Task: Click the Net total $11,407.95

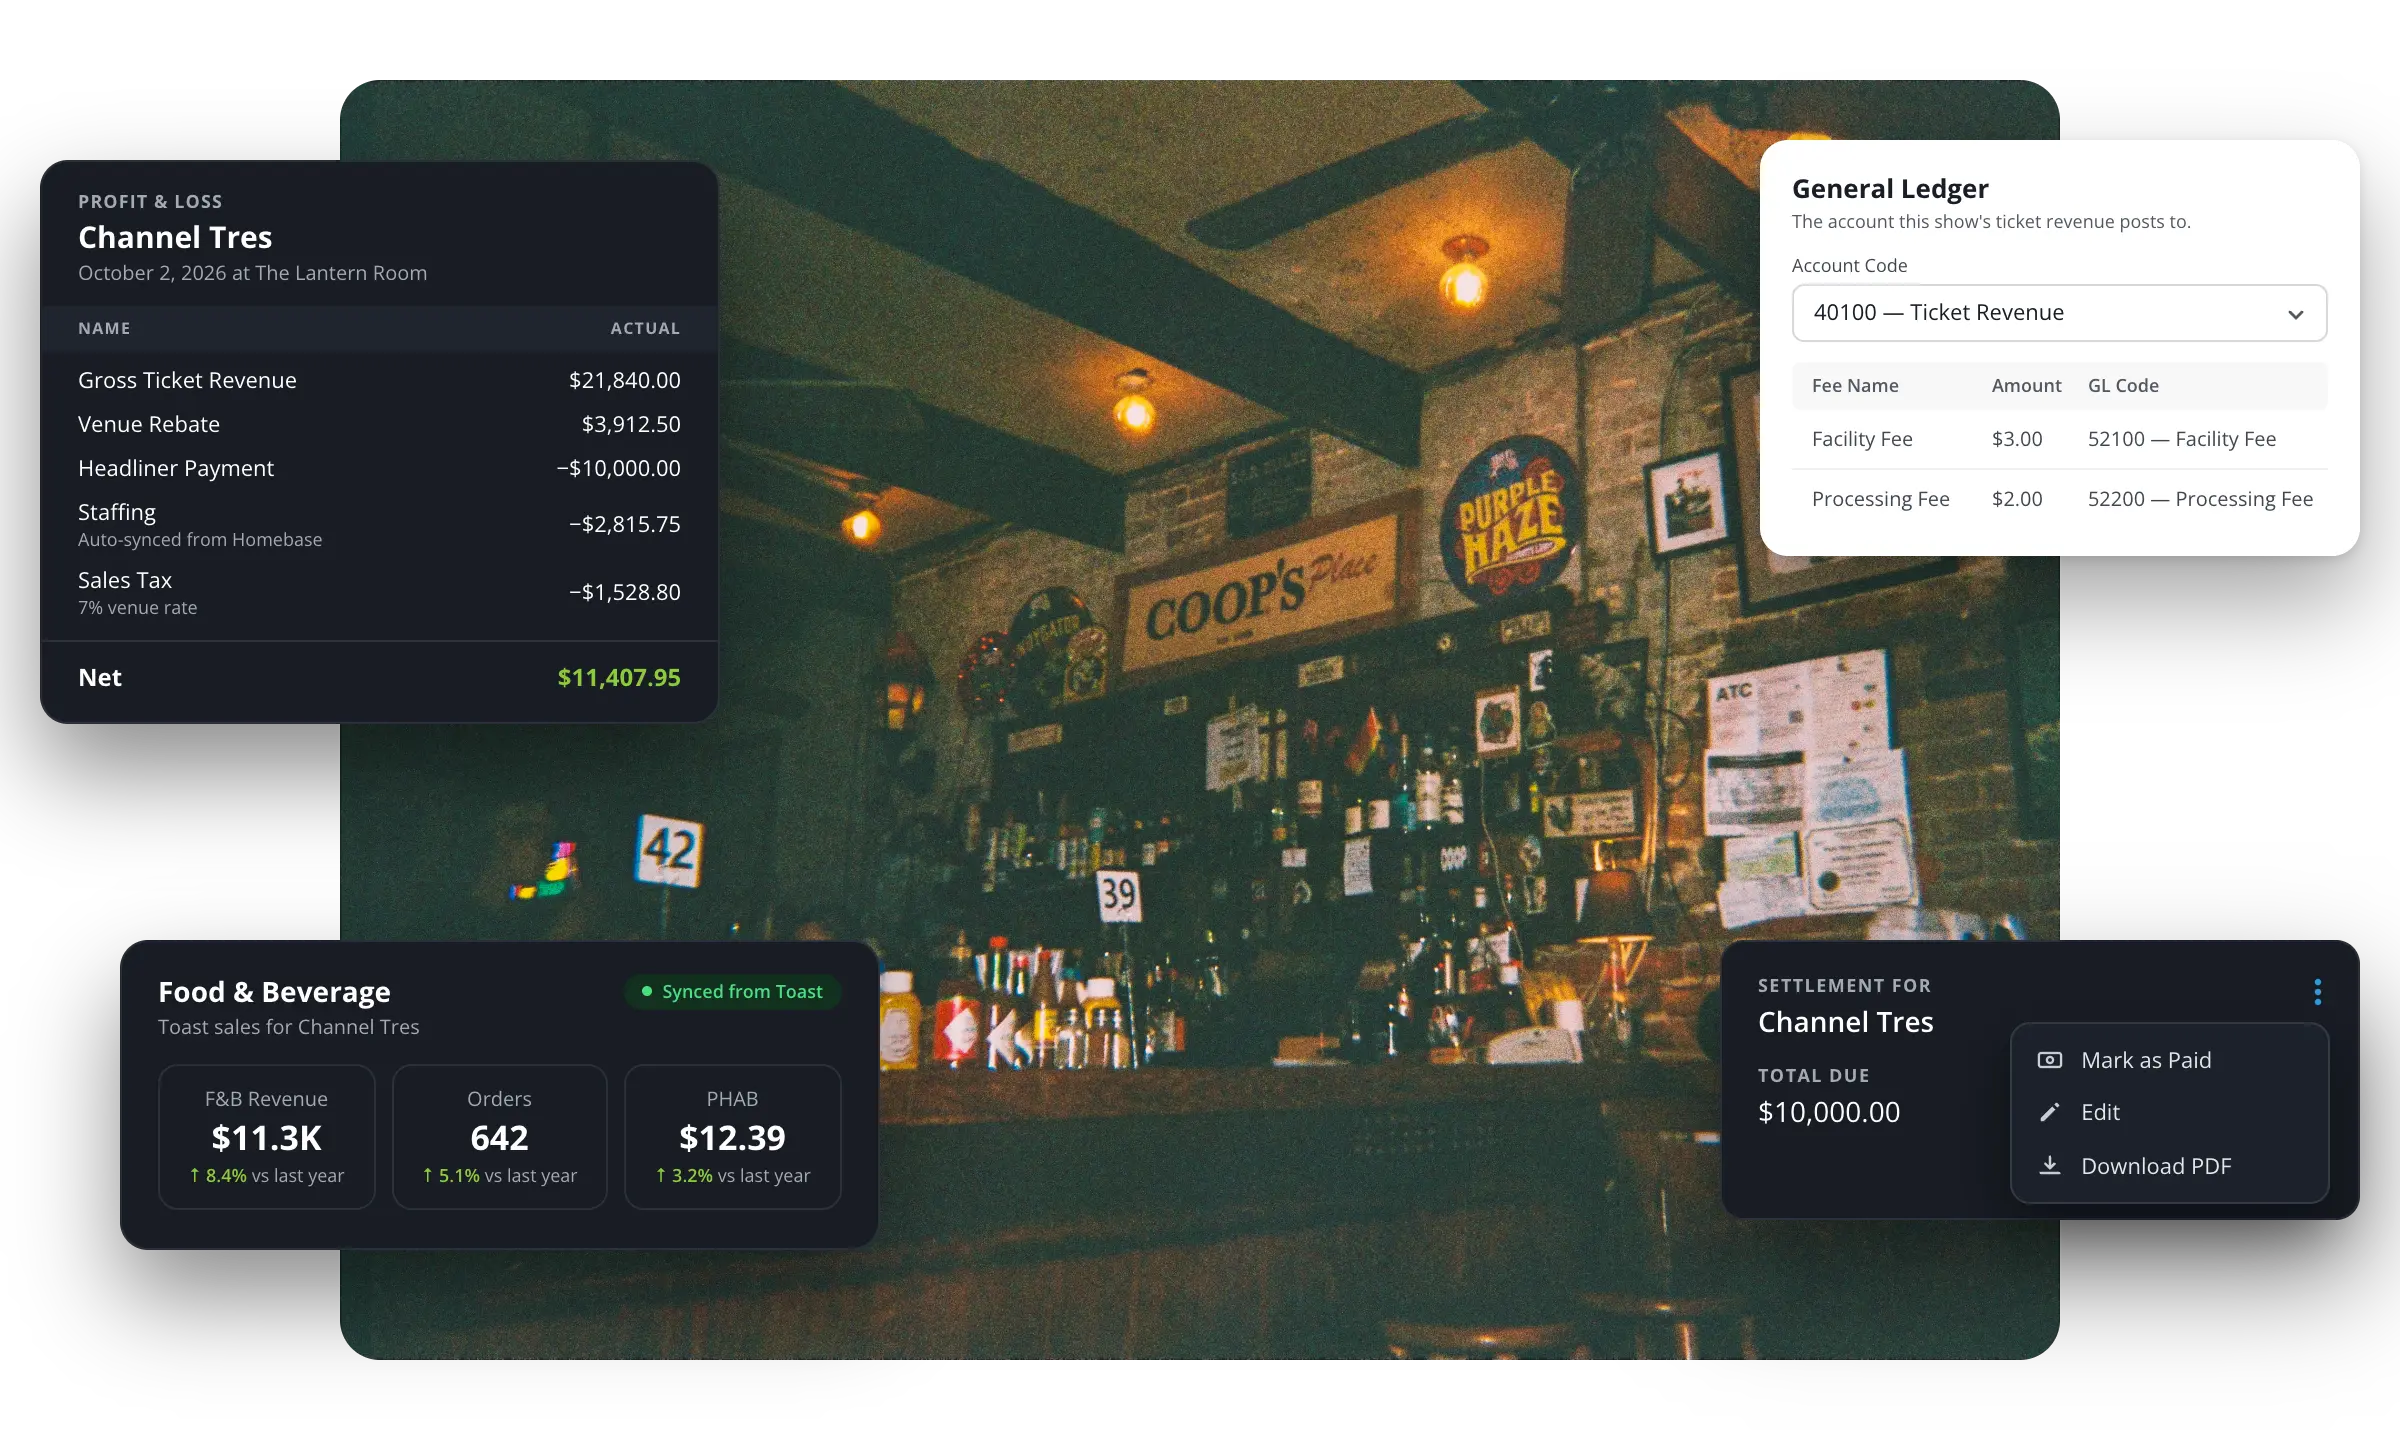Action: point(619,677)
